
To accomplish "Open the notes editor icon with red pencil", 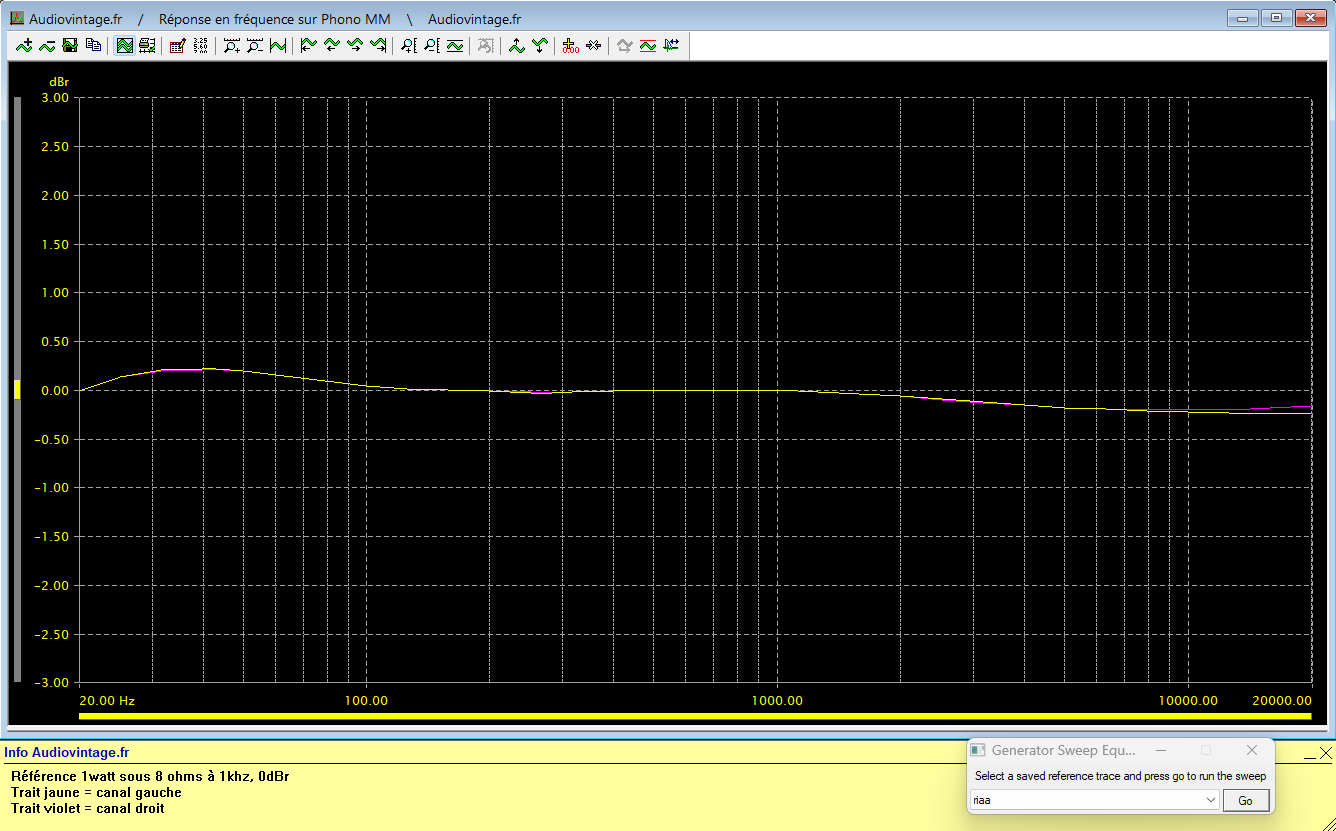I will pyautogui.click(x=177, y=45).
